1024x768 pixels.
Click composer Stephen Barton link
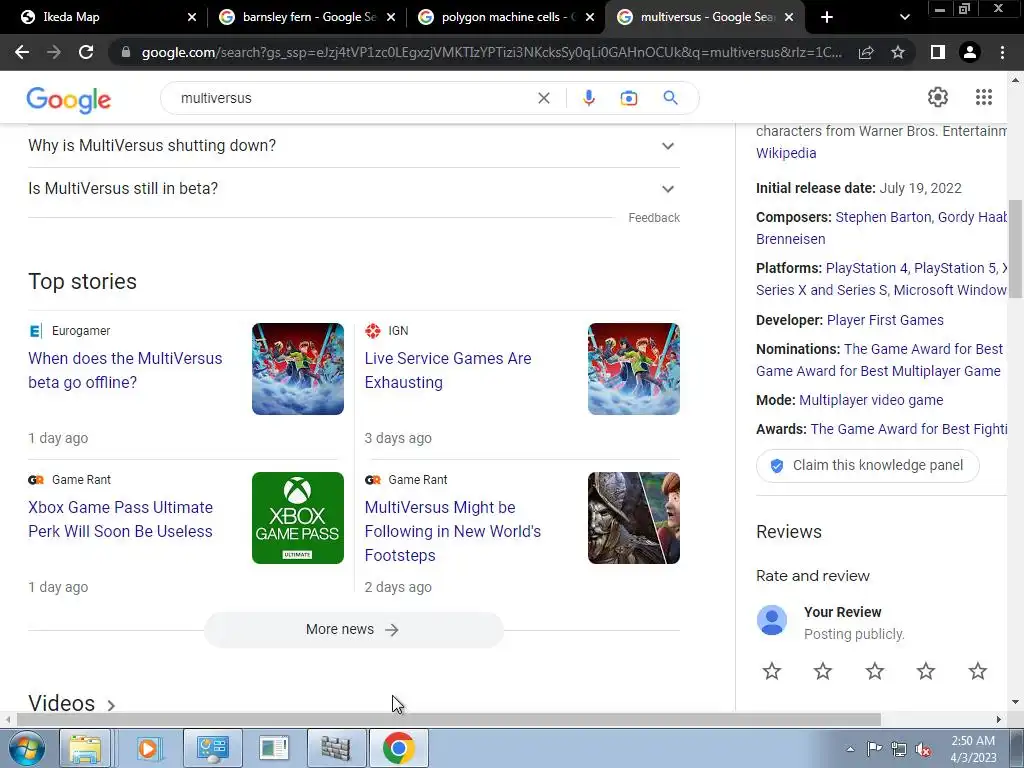(x=884, y=217)
